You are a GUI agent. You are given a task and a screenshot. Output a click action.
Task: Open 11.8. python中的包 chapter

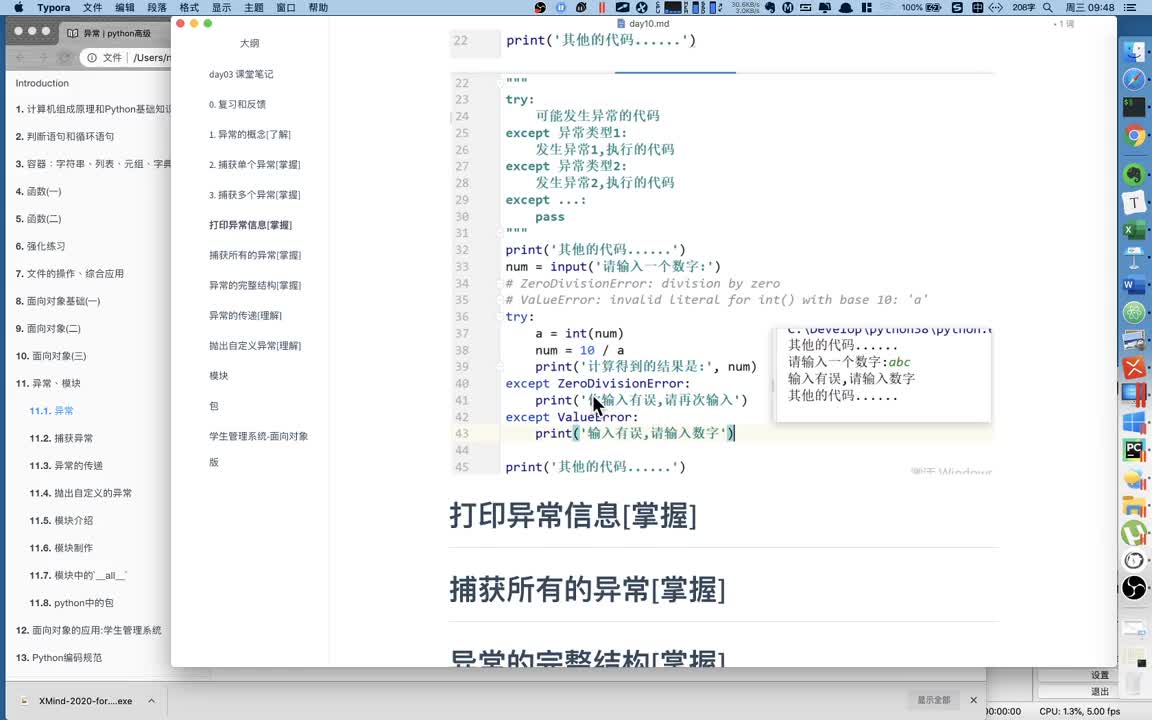click(71, 602)
